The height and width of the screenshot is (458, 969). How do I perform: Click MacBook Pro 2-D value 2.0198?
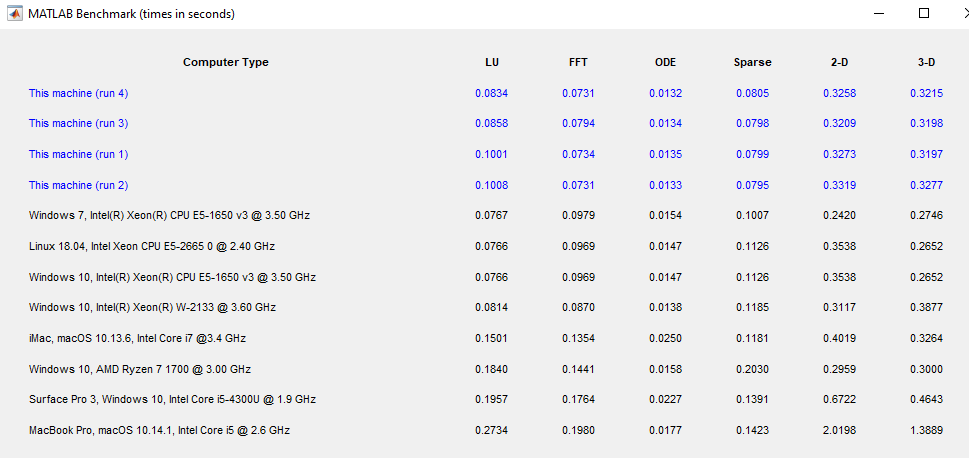pos(839,430)
